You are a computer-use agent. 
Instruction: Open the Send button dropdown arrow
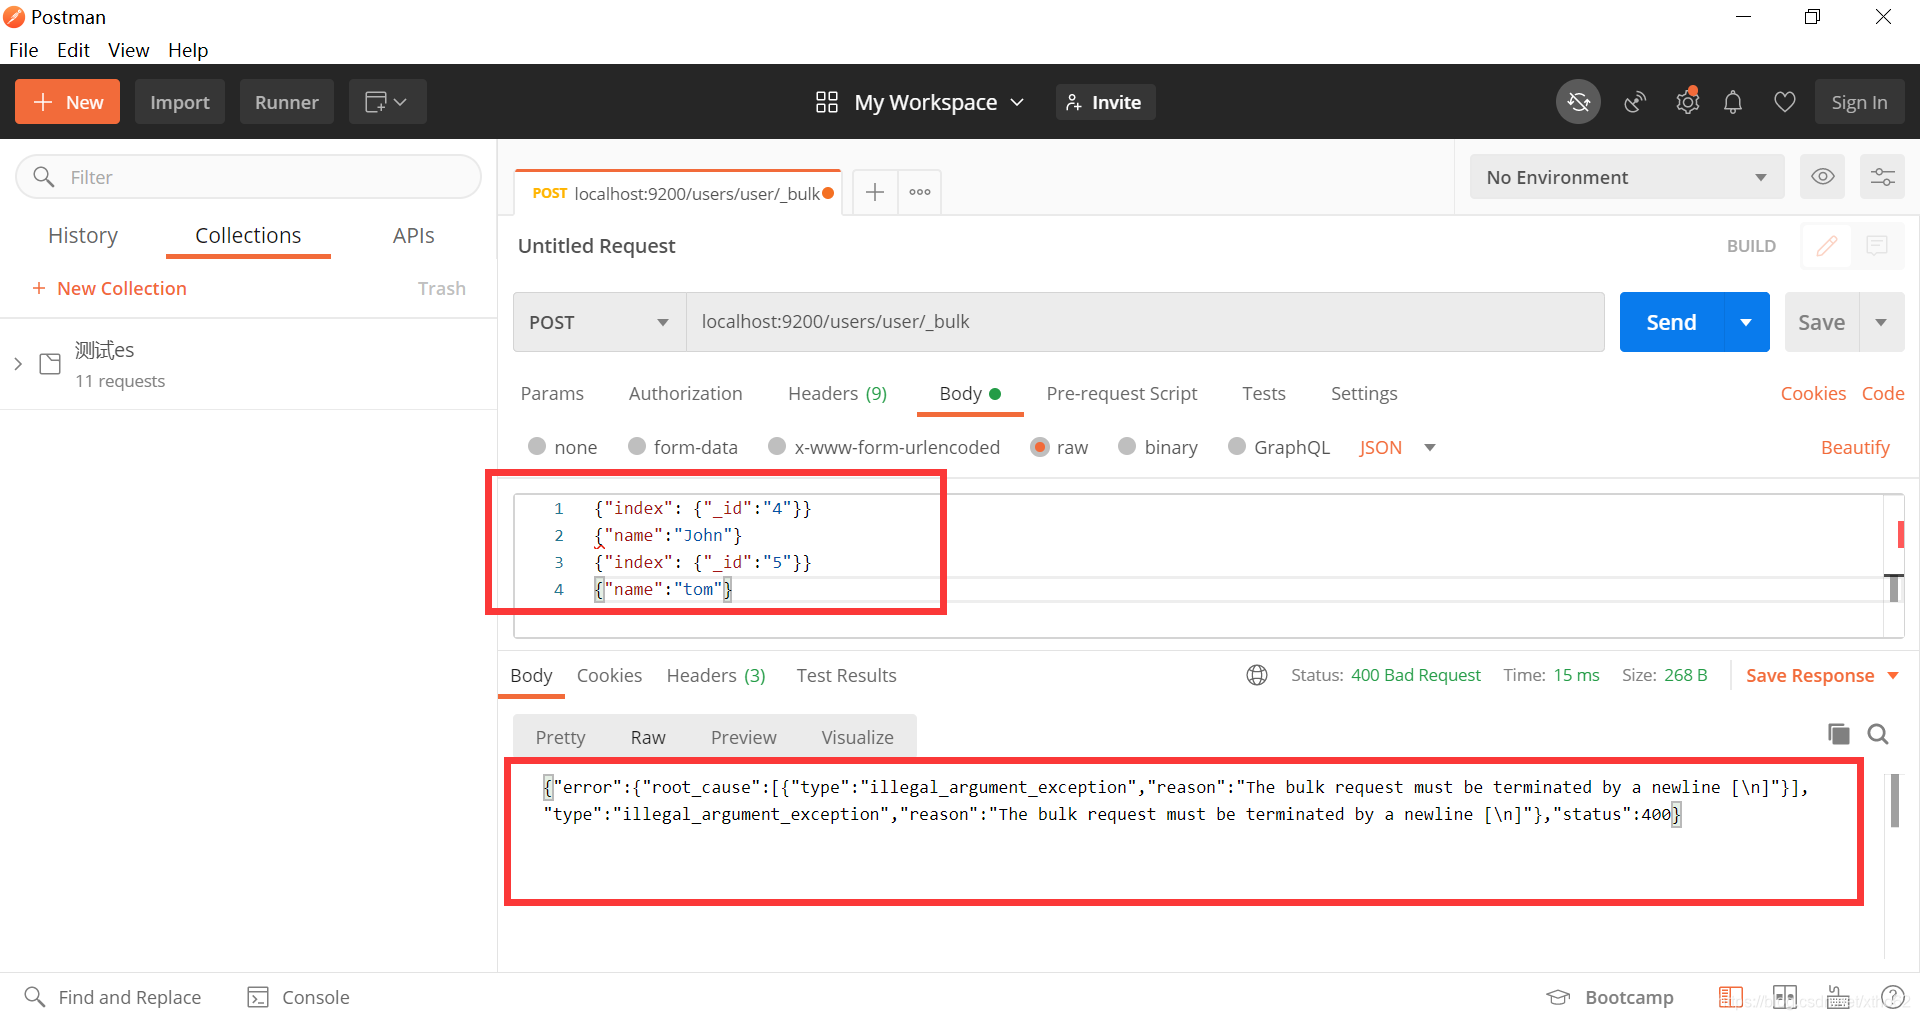[1746, 322]
